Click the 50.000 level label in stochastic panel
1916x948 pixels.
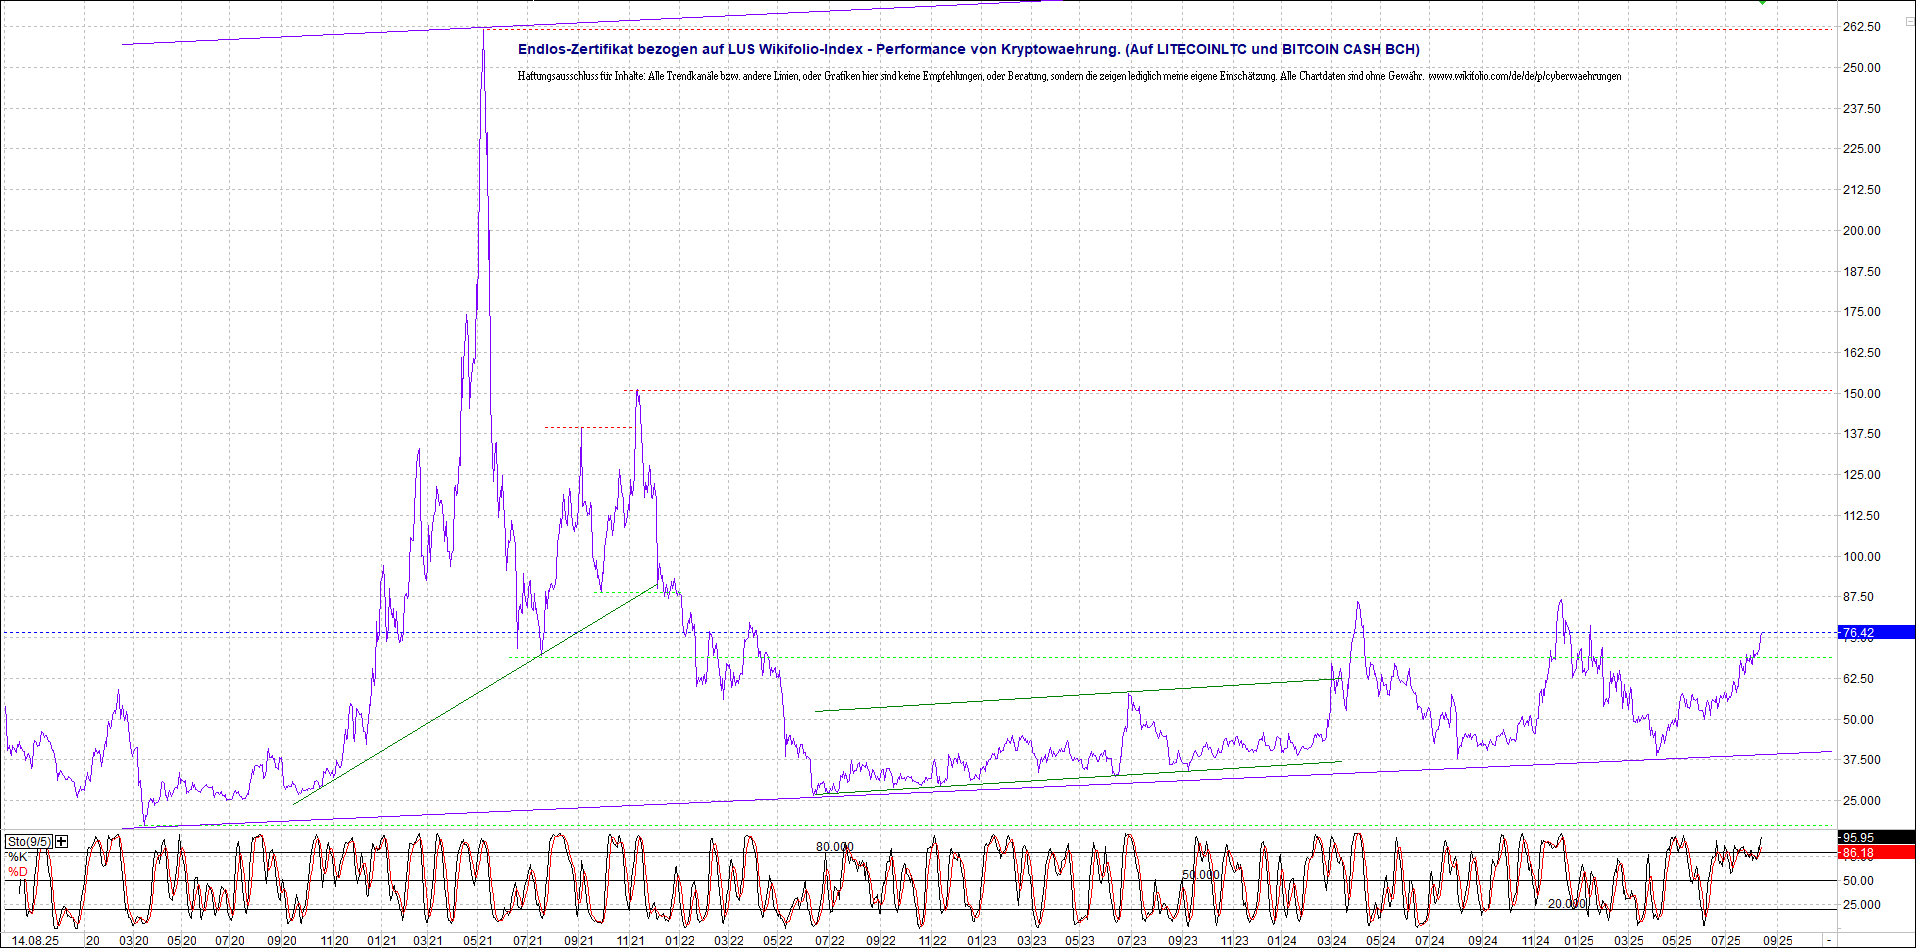coord(1200,875)
